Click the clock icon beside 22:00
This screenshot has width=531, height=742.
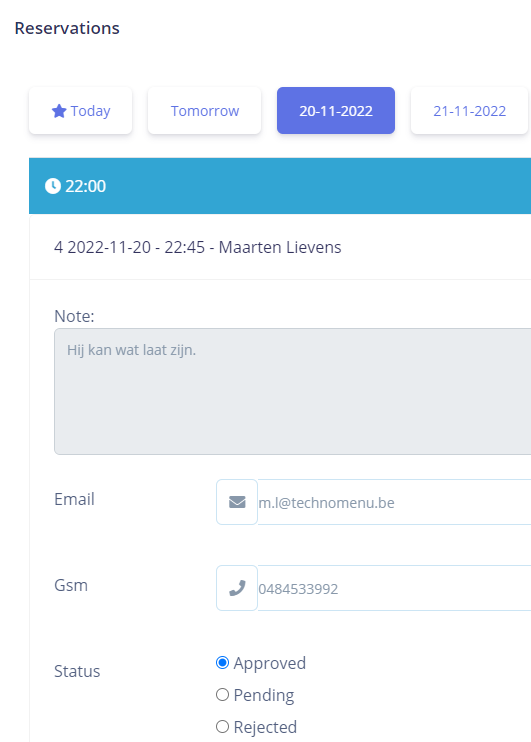(x=53, y=186)
